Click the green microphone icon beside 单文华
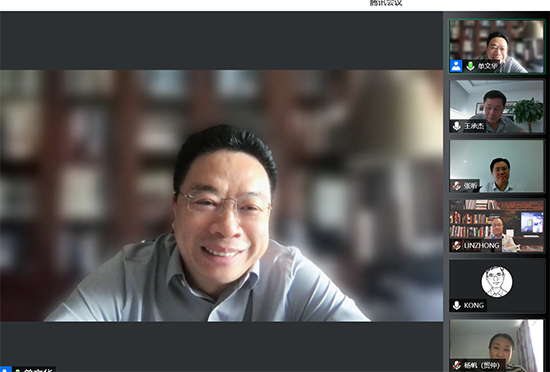 470,66
